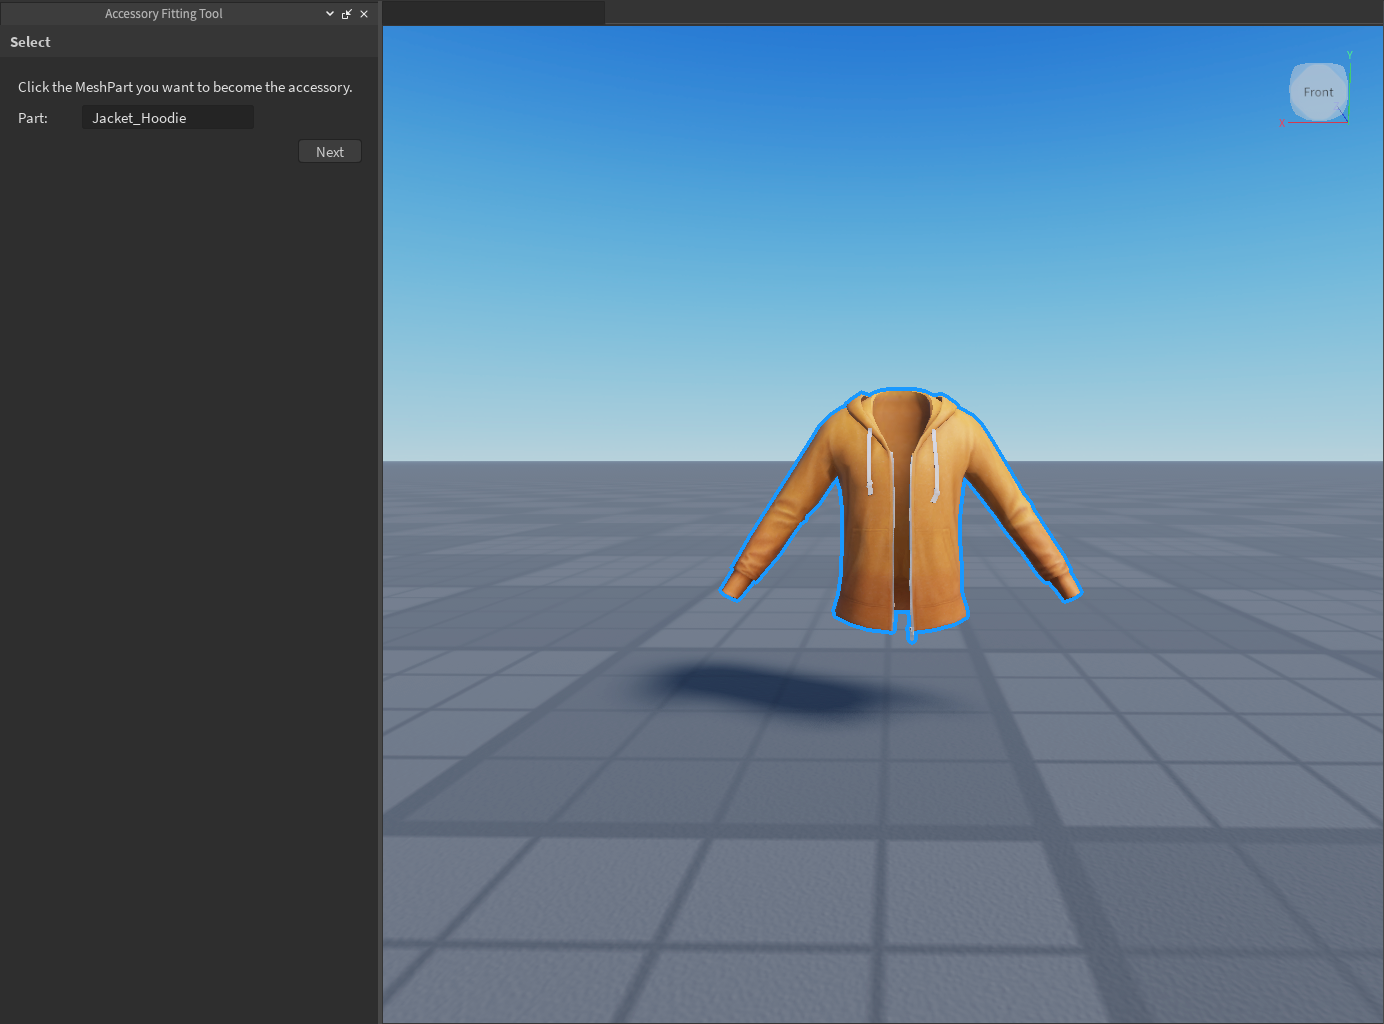Click the Accessory Fitting Tool title bar

tap(164, 14)
